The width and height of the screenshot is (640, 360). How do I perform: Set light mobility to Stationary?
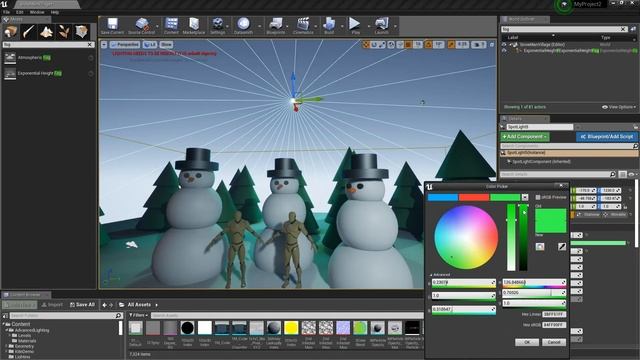pyautogui.click(x=589, y=214)
